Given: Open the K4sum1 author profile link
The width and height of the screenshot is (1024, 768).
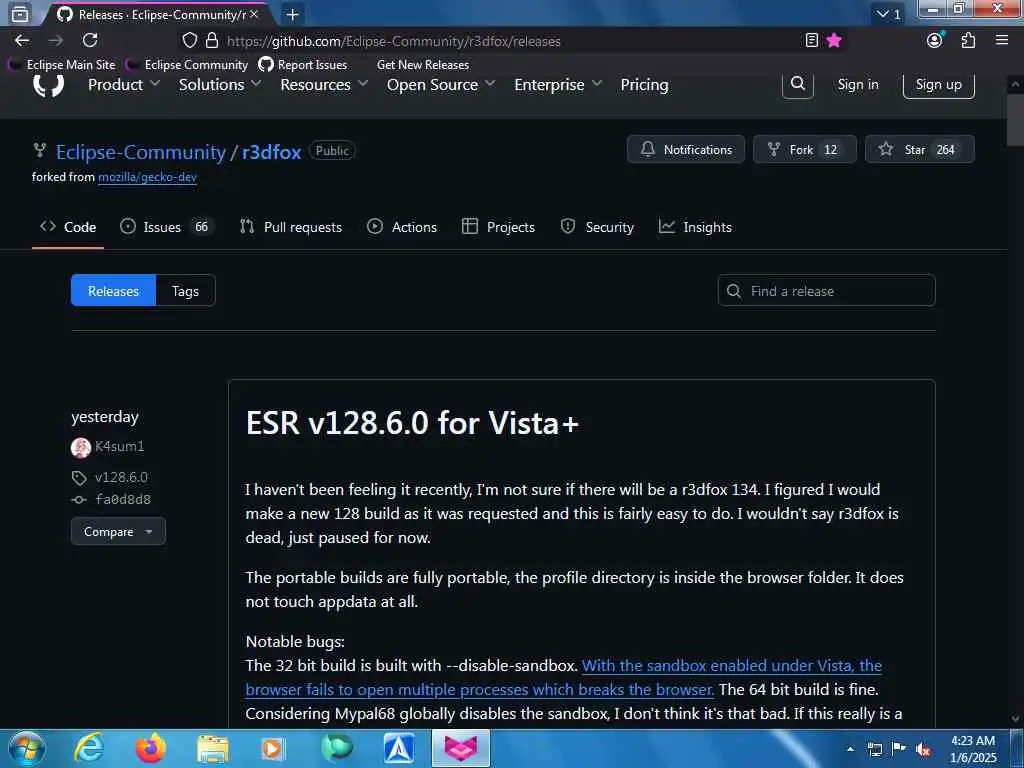Looking at the screenshot, I should coord(119,447).
